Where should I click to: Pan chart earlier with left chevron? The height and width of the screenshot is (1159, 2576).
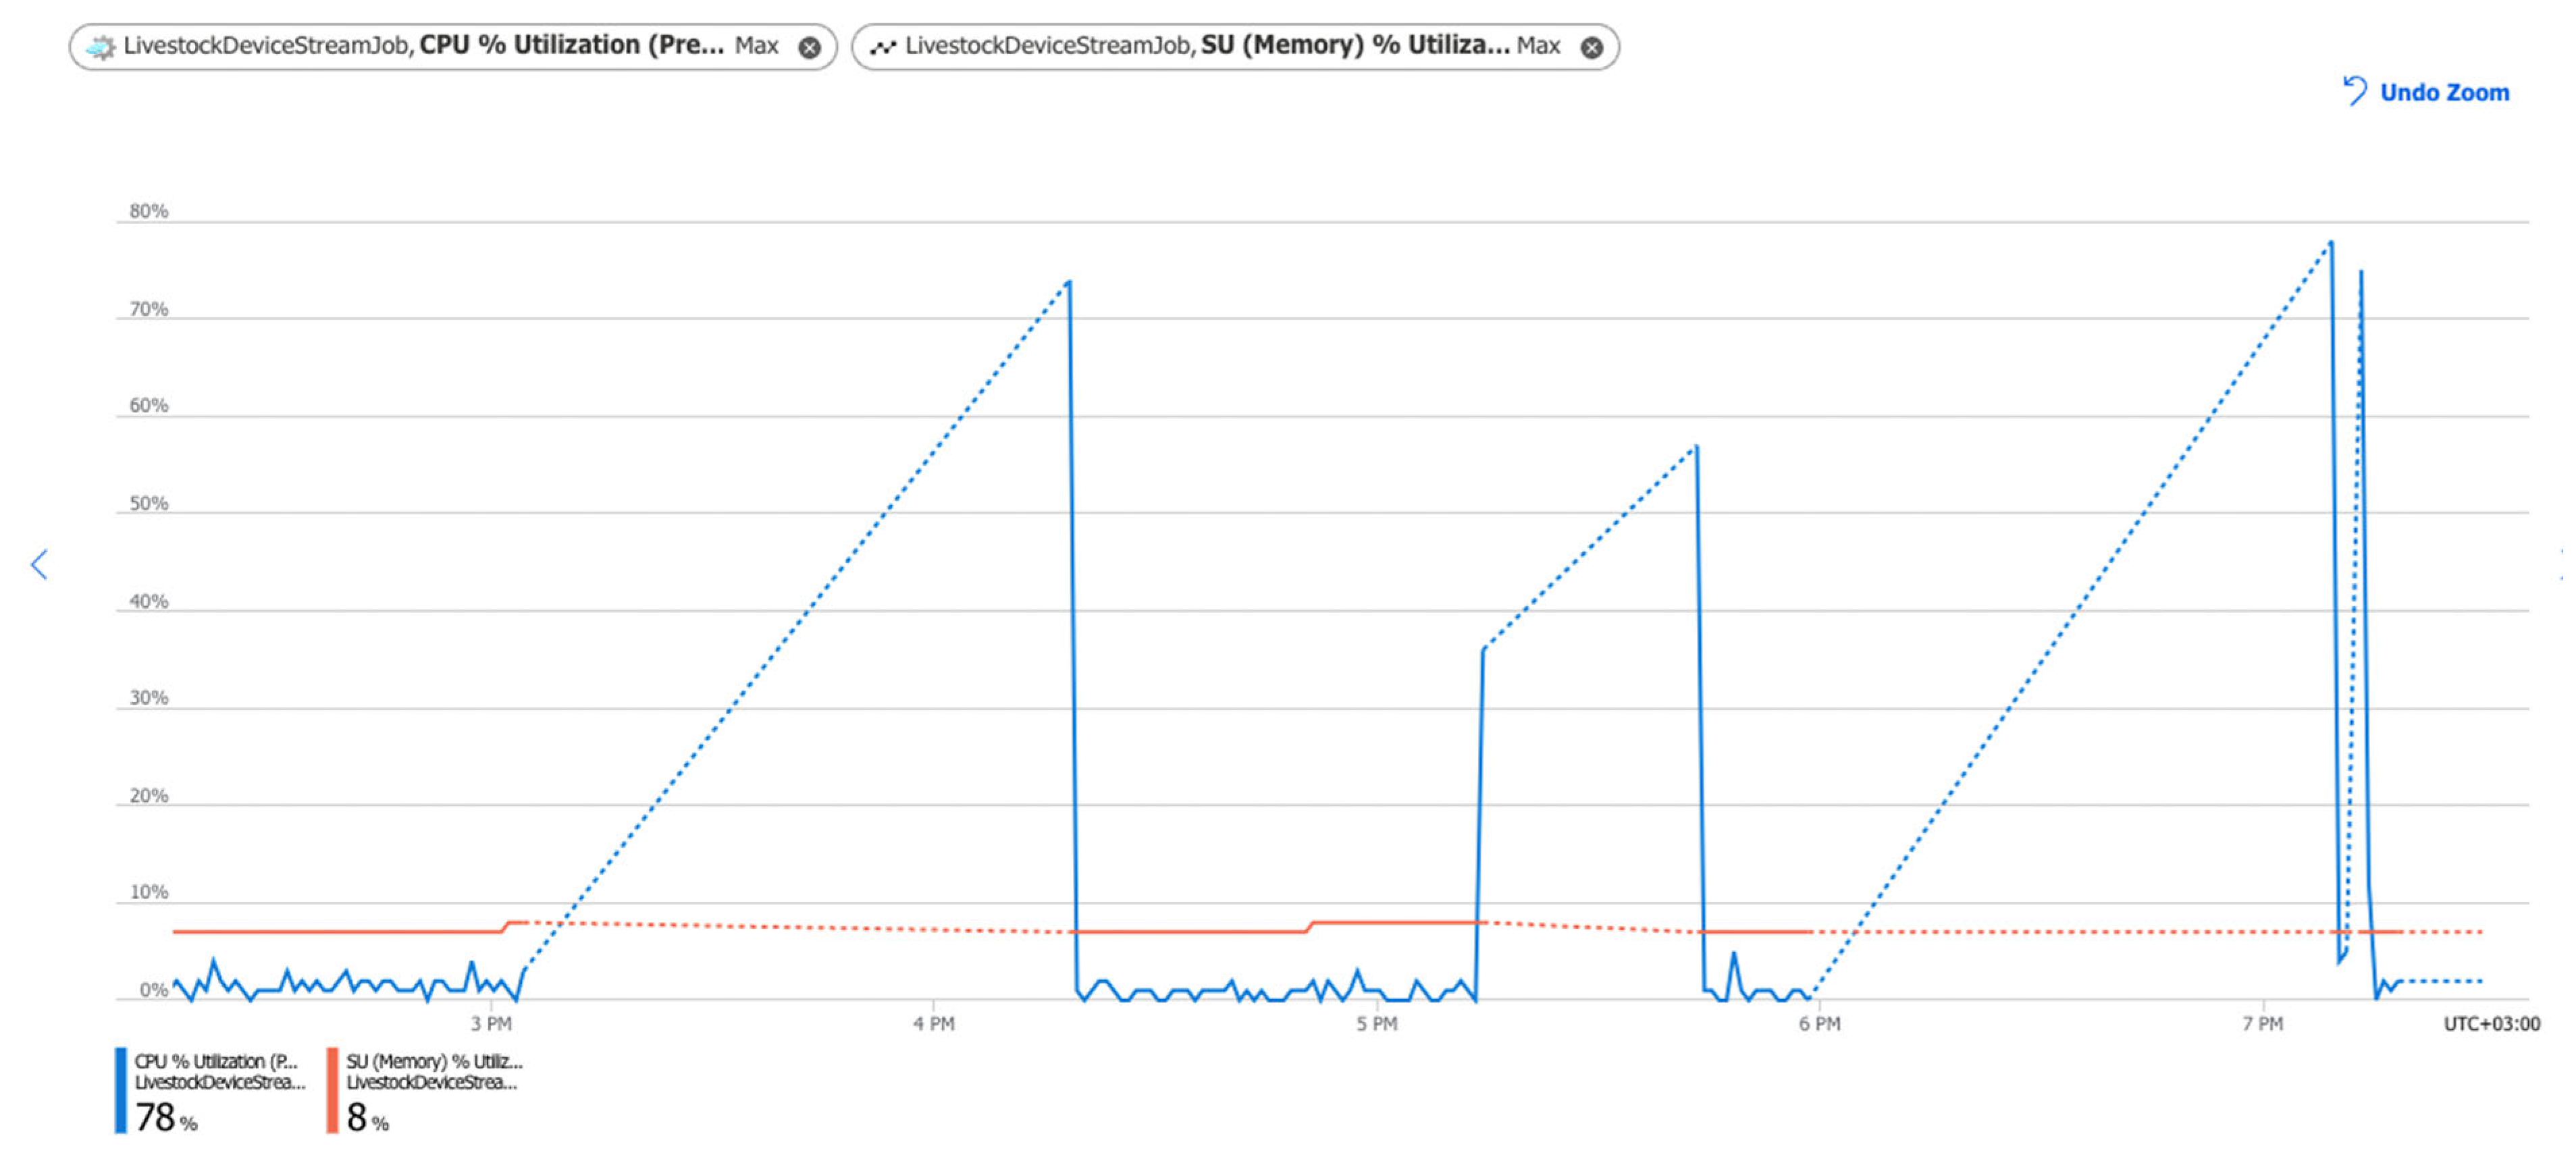[x=39, y=565]
